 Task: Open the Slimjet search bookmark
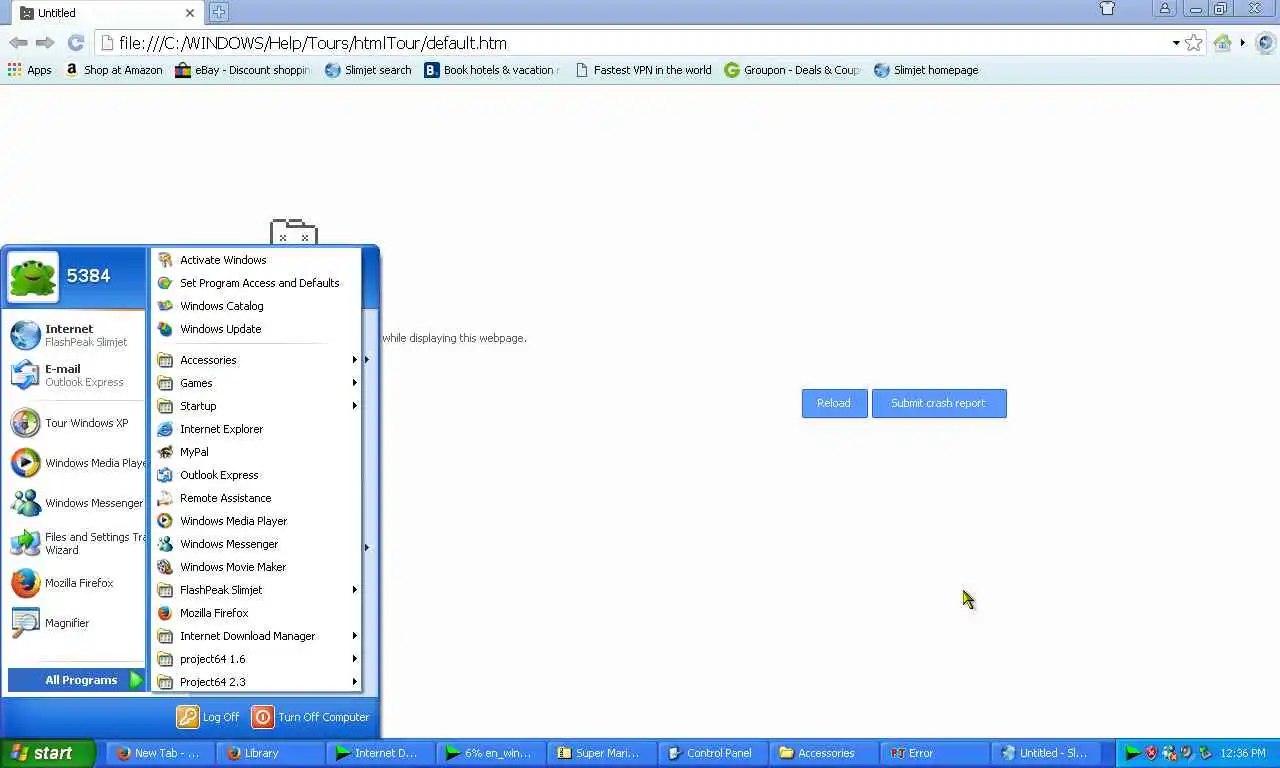pyautogui.click(x=368, y=70)
